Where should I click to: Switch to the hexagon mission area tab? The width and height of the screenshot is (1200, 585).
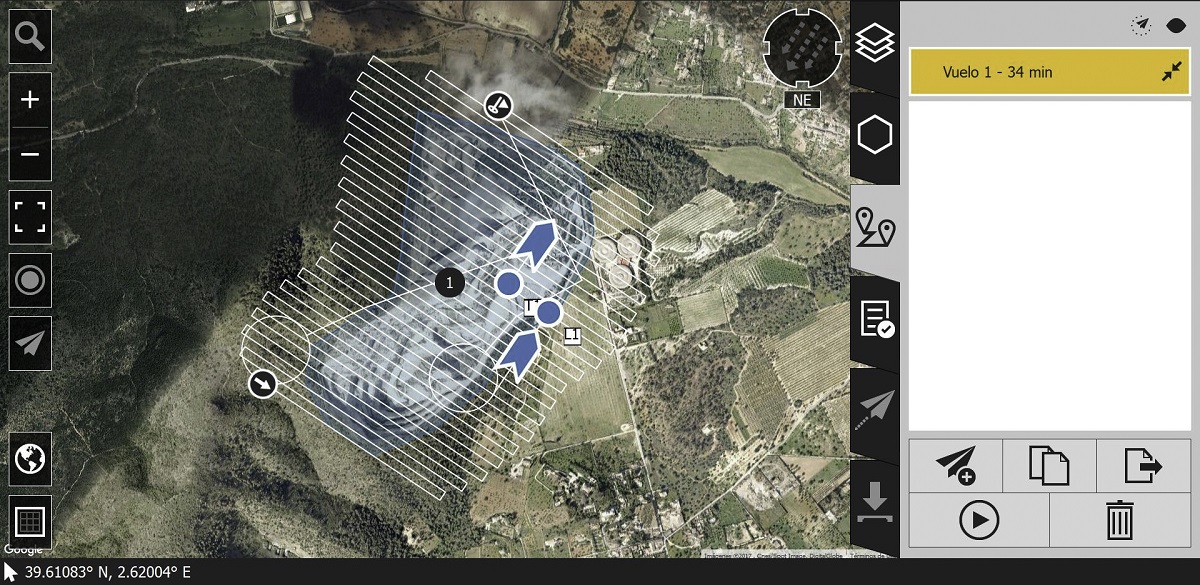[x=875, y=136]
